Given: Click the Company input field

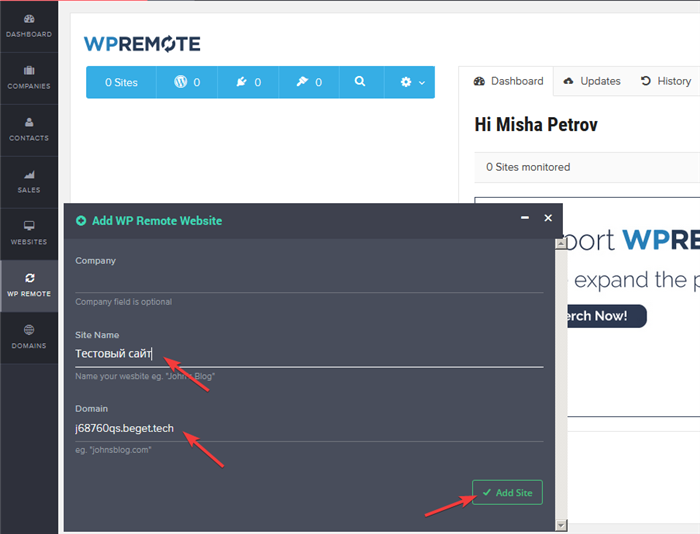Looking at the screenshot, I should pos(309,281).
